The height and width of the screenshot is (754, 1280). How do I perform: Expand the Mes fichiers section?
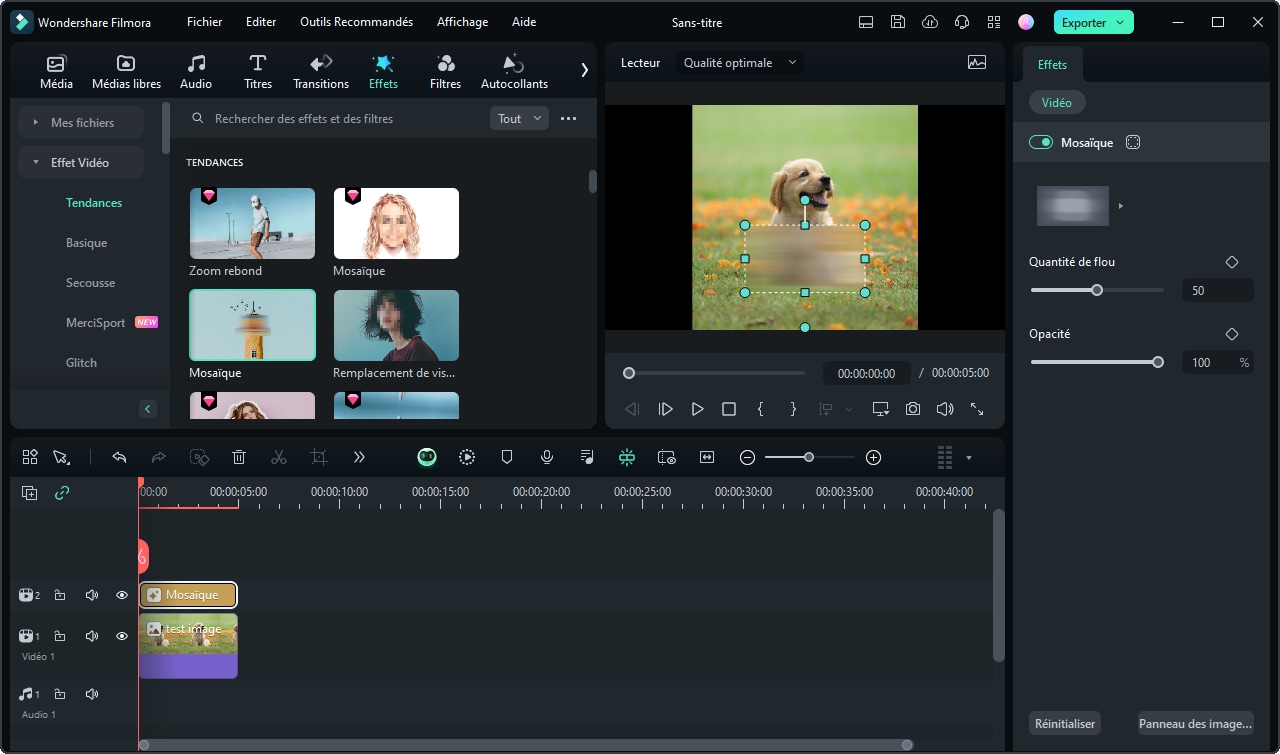(81, 122)
